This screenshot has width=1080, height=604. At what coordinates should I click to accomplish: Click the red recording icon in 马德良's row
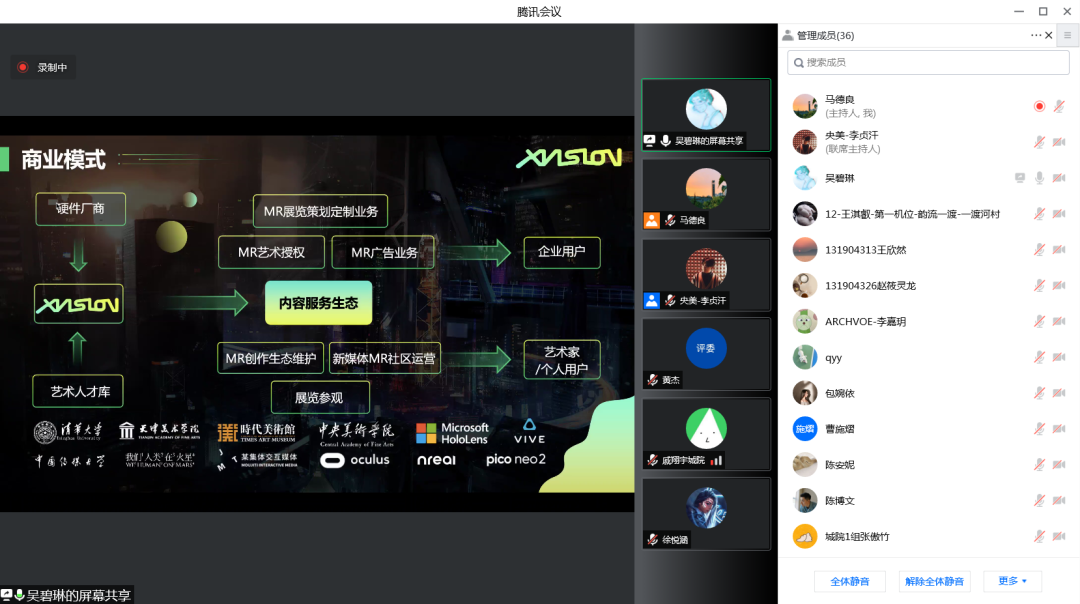pos(1039,106)
